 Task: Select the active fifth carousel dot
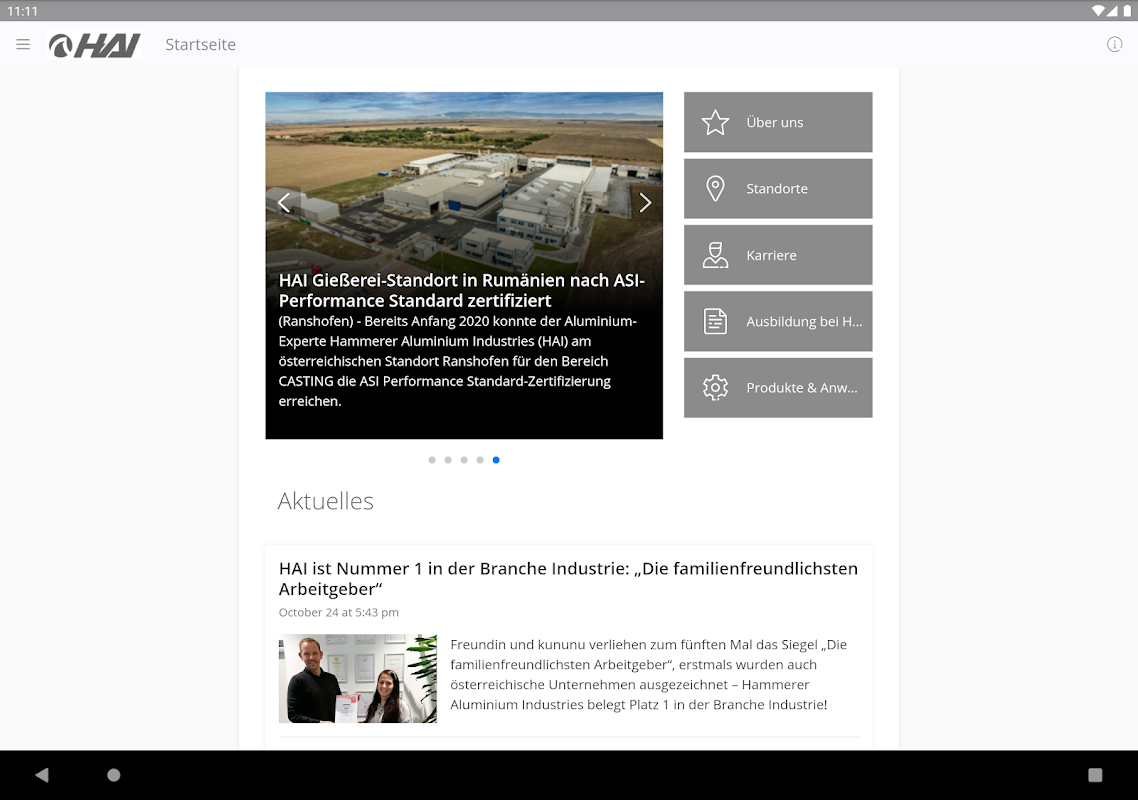(496, 460)
